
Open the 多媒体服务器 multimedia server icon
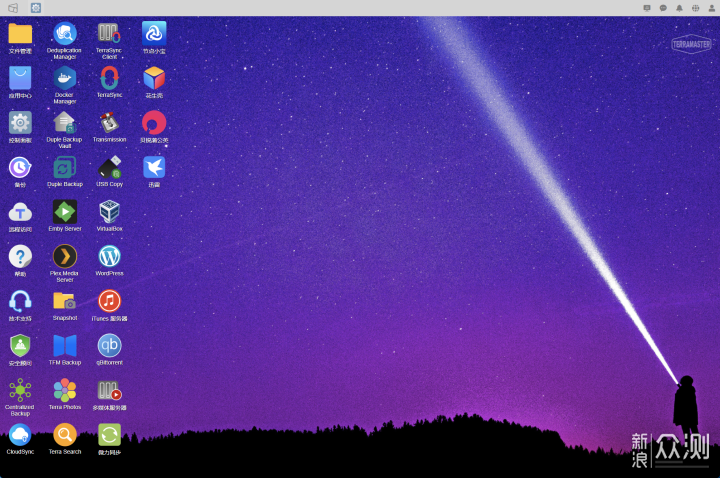(x=109, y=390)
